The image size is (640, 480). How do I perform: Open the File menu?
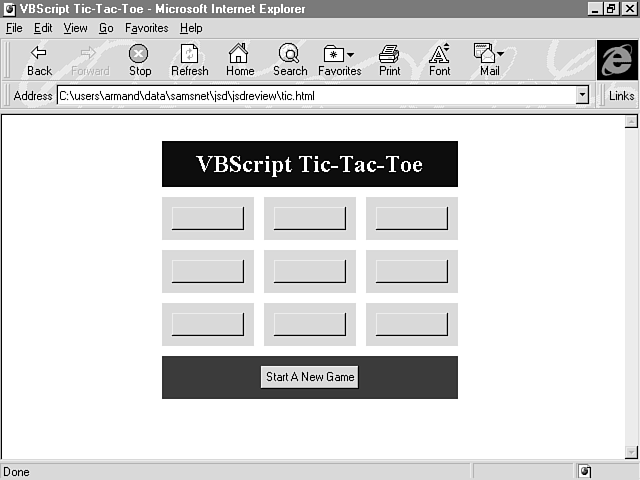pyautogui.click(x=14, y=28)
